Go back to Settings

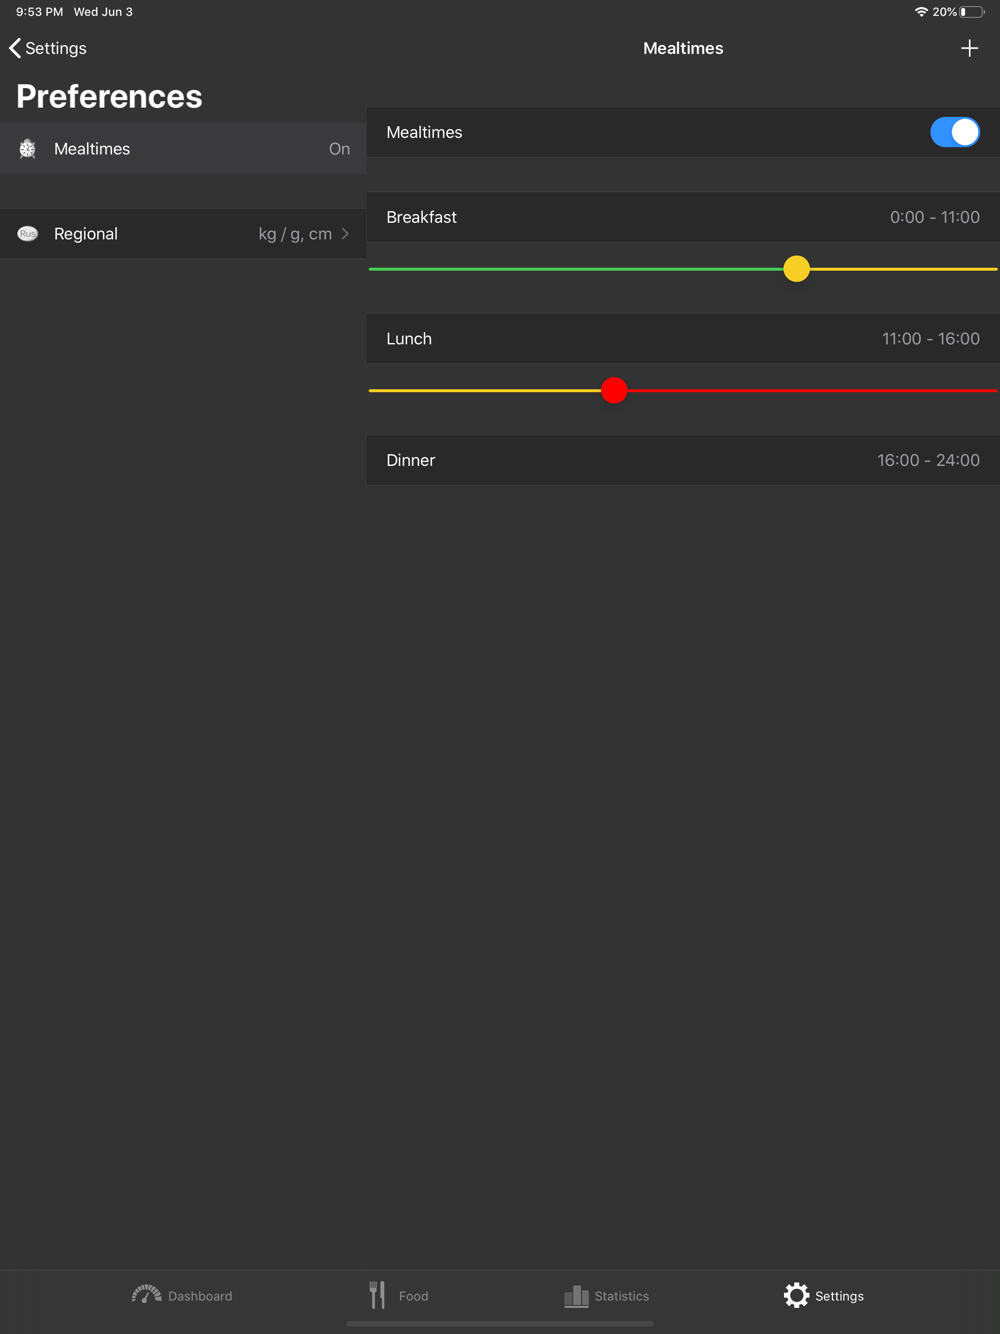tap(56, 48)
